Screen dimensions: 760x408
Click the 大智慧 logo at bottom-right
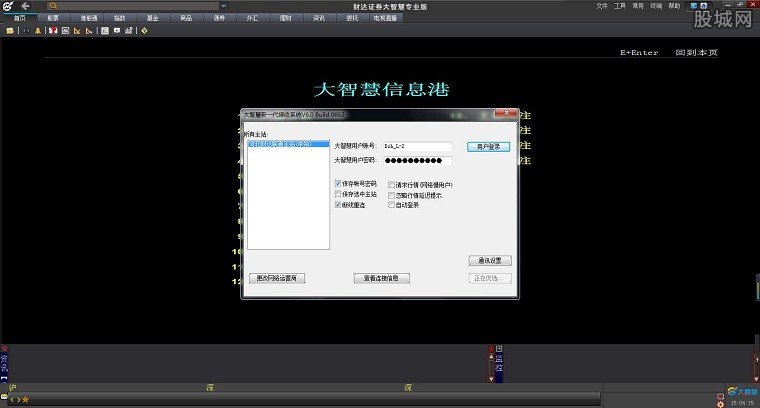pos(742,391)
